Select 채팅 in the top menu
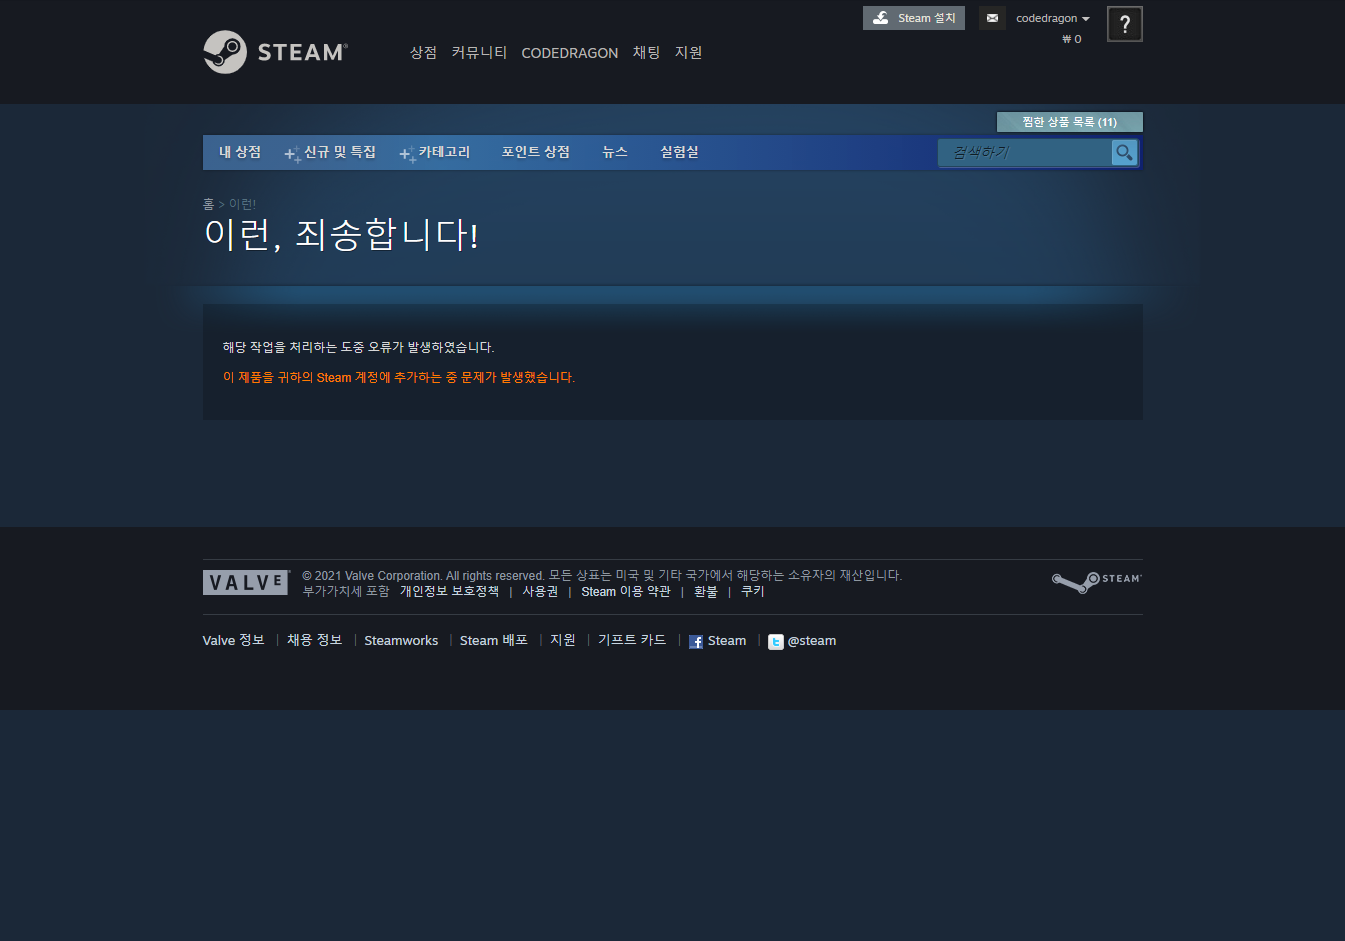The width and height of the screenshot is (1345, 941). pos(646,53)
